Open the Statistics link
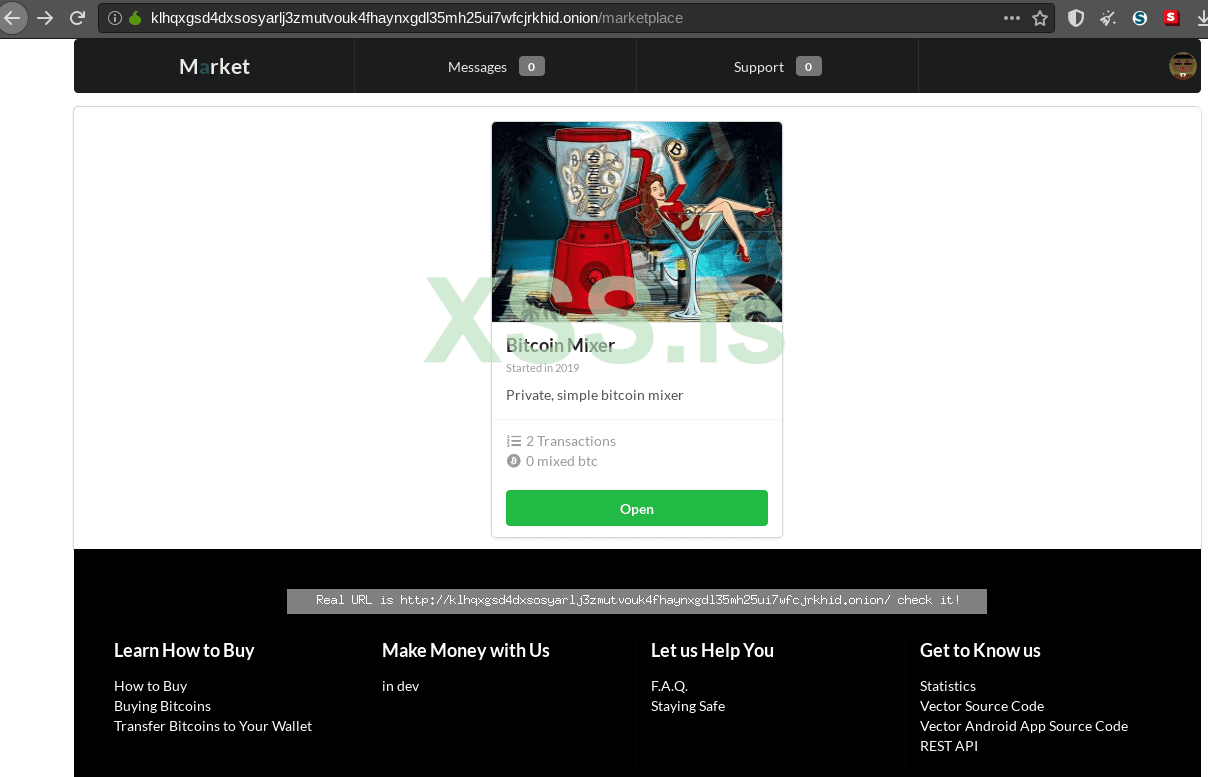Viewport: 1208px width, 777px height. pyautogui.click(x=948, y=686)
